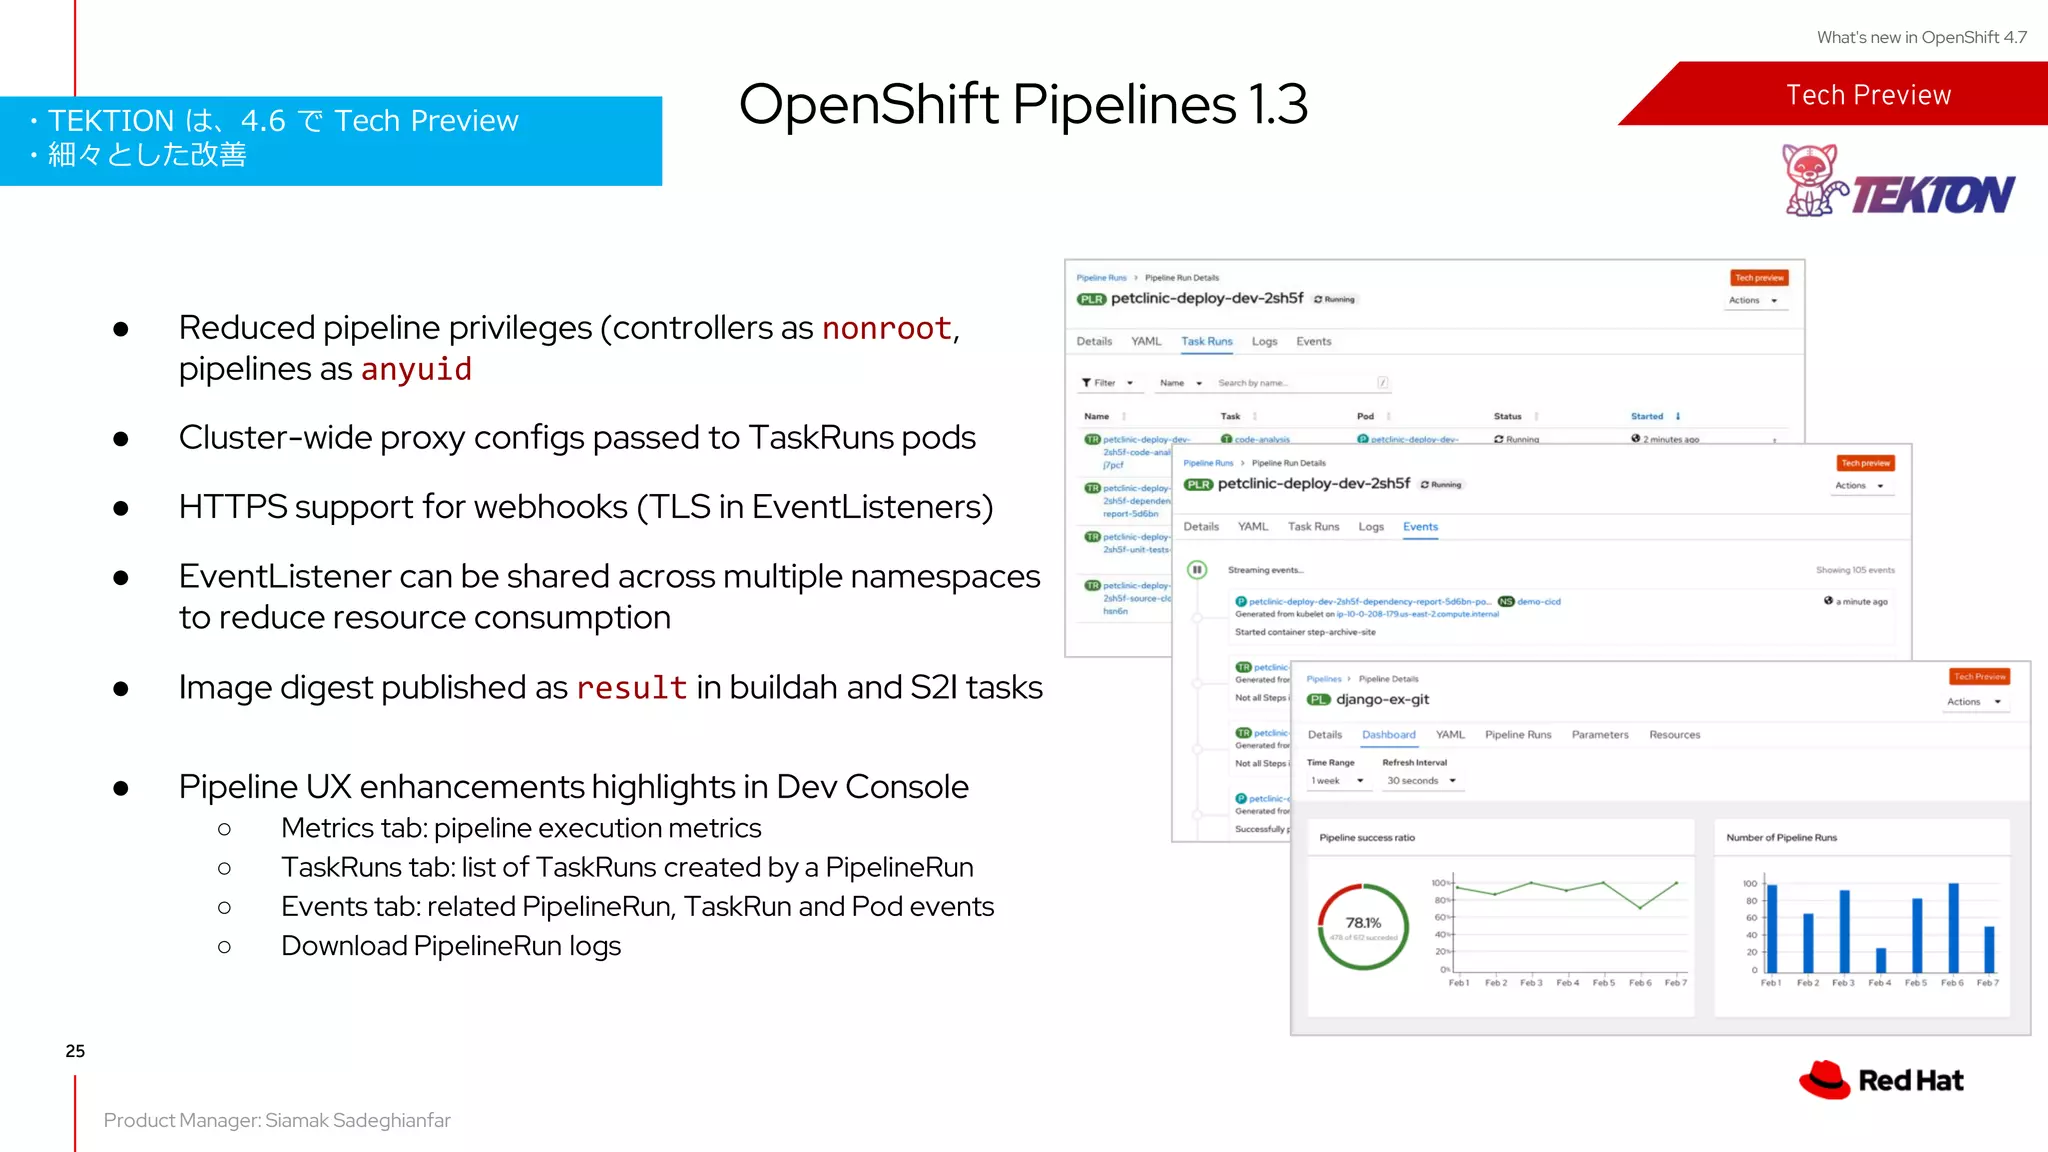Click Tech preview badge in Task Runs screenshot
Viewport: 2048px width, 1152px height.
coord(1759,278)
